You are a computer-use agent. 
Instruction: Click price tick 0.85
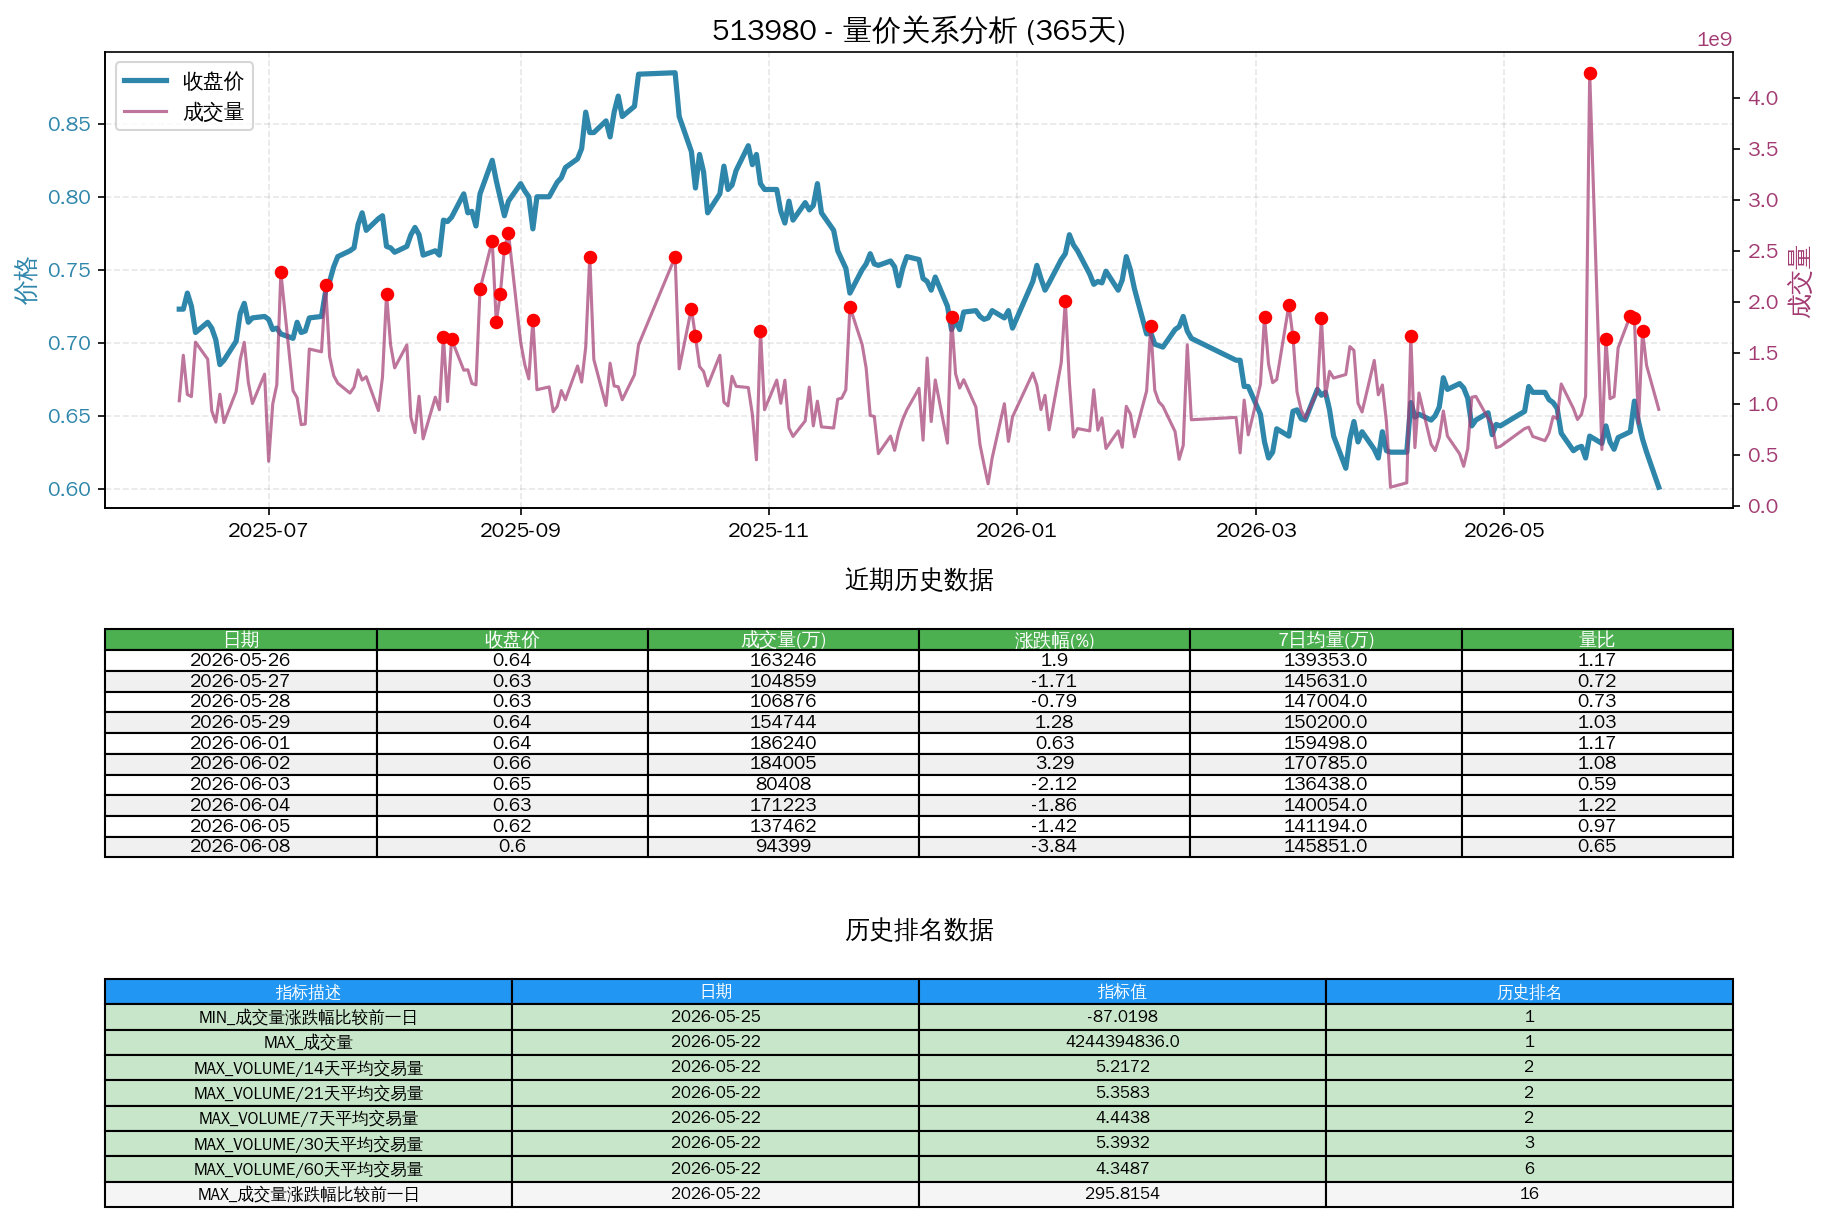click(x=69, y=124)
